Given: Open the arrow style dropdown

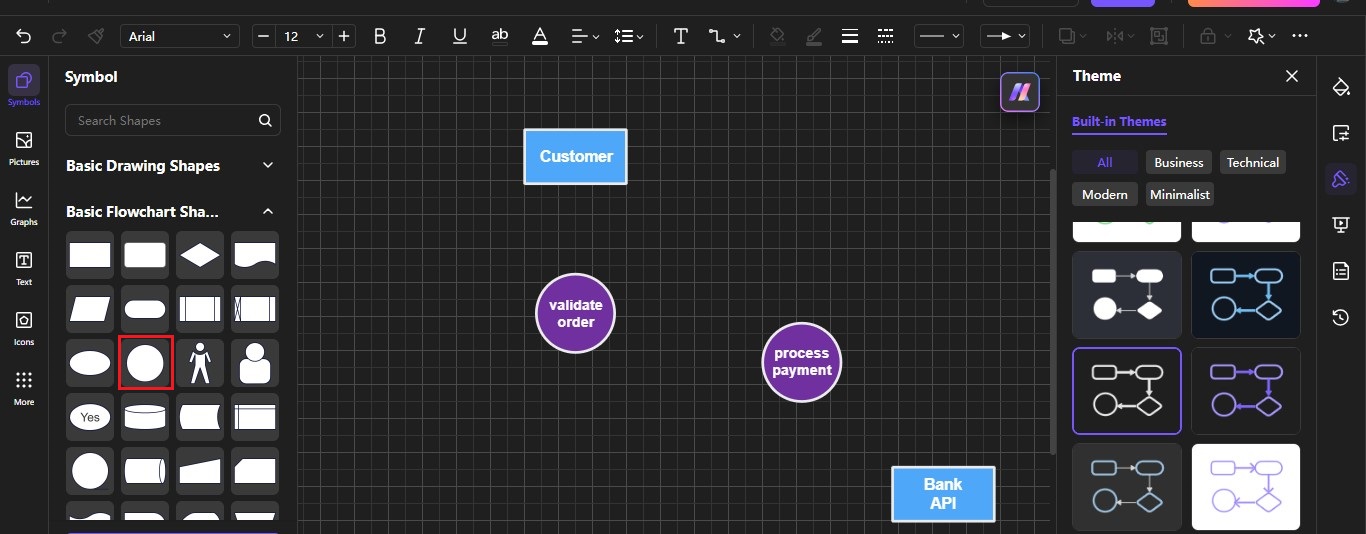Looking at the screenshot, I should click(x=1004, y=36).
